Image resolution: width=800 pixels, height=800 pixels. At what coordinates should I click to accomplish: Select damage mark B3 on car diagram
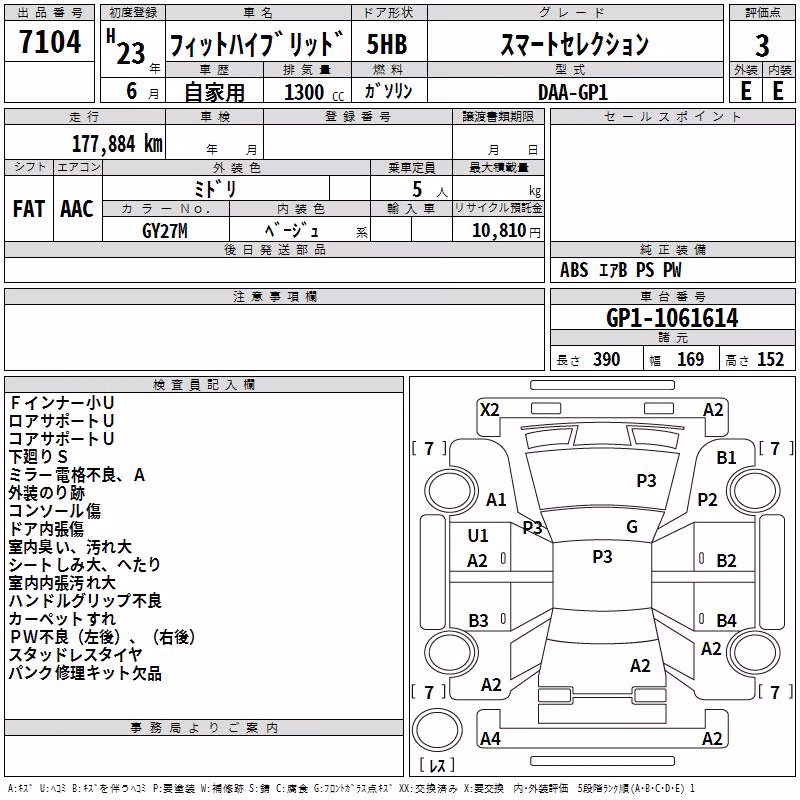coord(479,621)
